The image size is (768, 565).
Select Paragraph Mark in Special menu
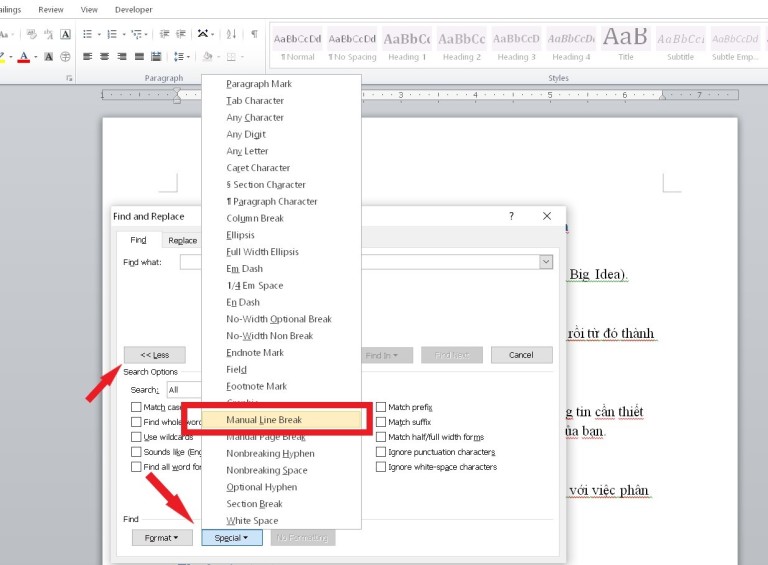coord(282,84)
